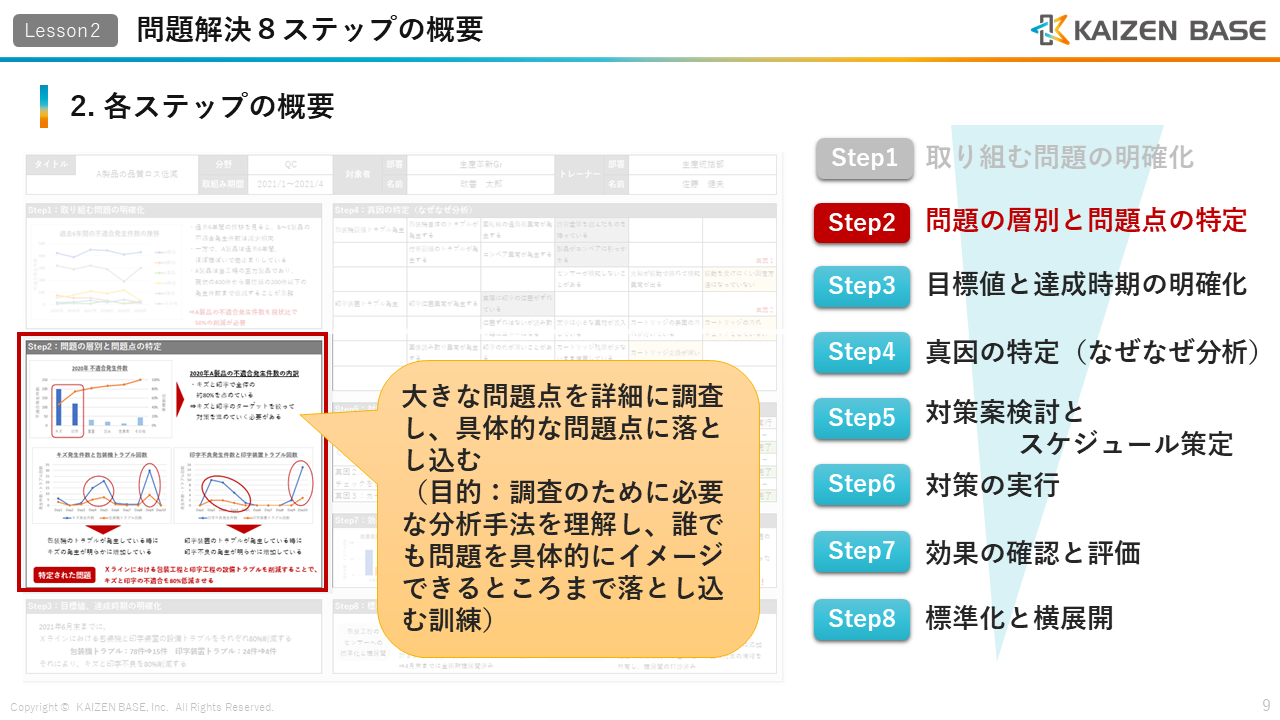
Task: Select the red Step2 badge
Action: pyautogui.click(x=862, y=223)
